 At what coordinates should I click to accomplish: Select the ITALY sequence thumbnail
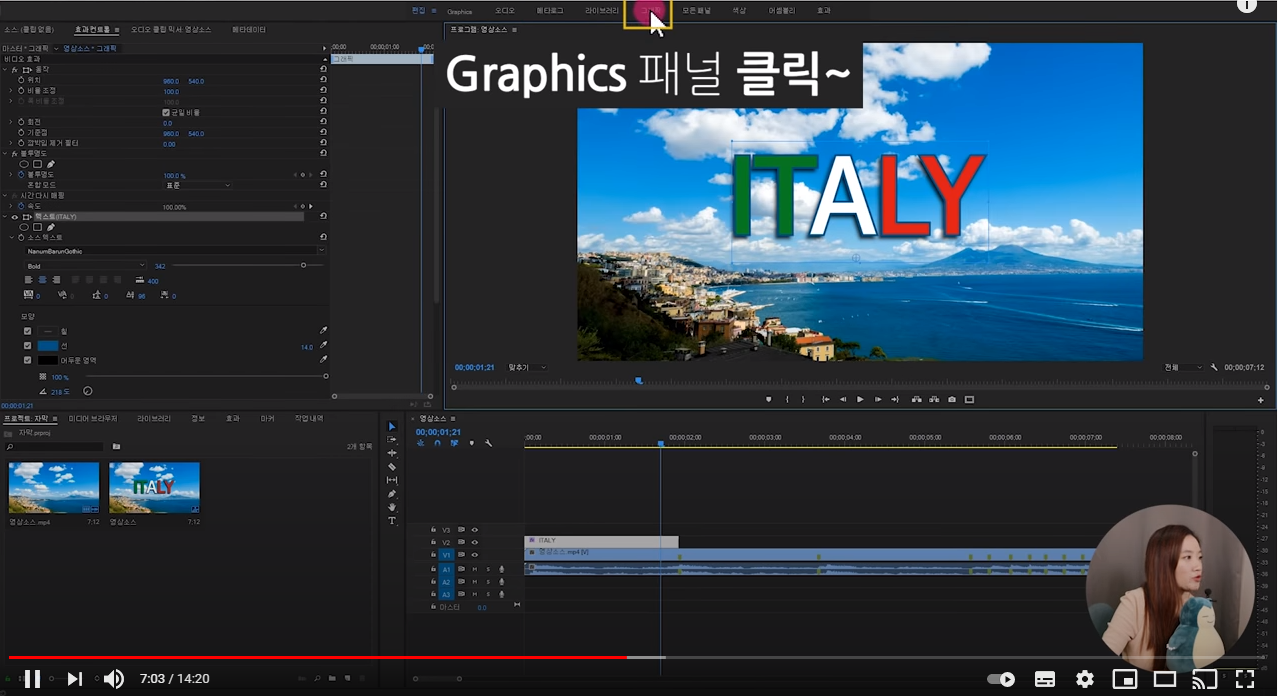coord(154,487)
